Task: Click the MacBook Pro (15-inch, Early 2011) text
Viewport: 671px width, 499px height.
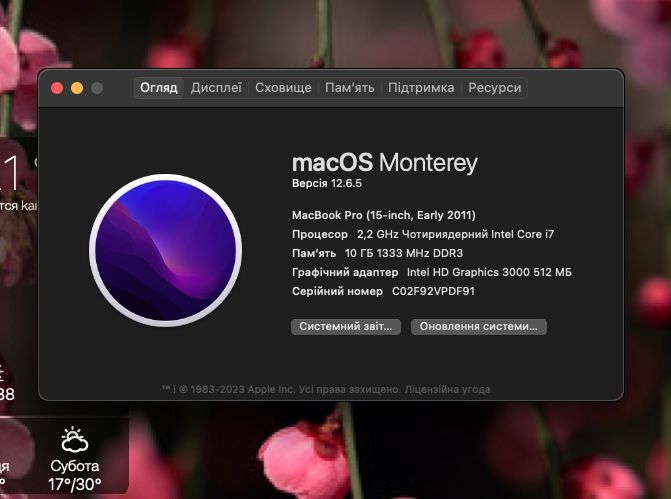Action: coord(384,215)
